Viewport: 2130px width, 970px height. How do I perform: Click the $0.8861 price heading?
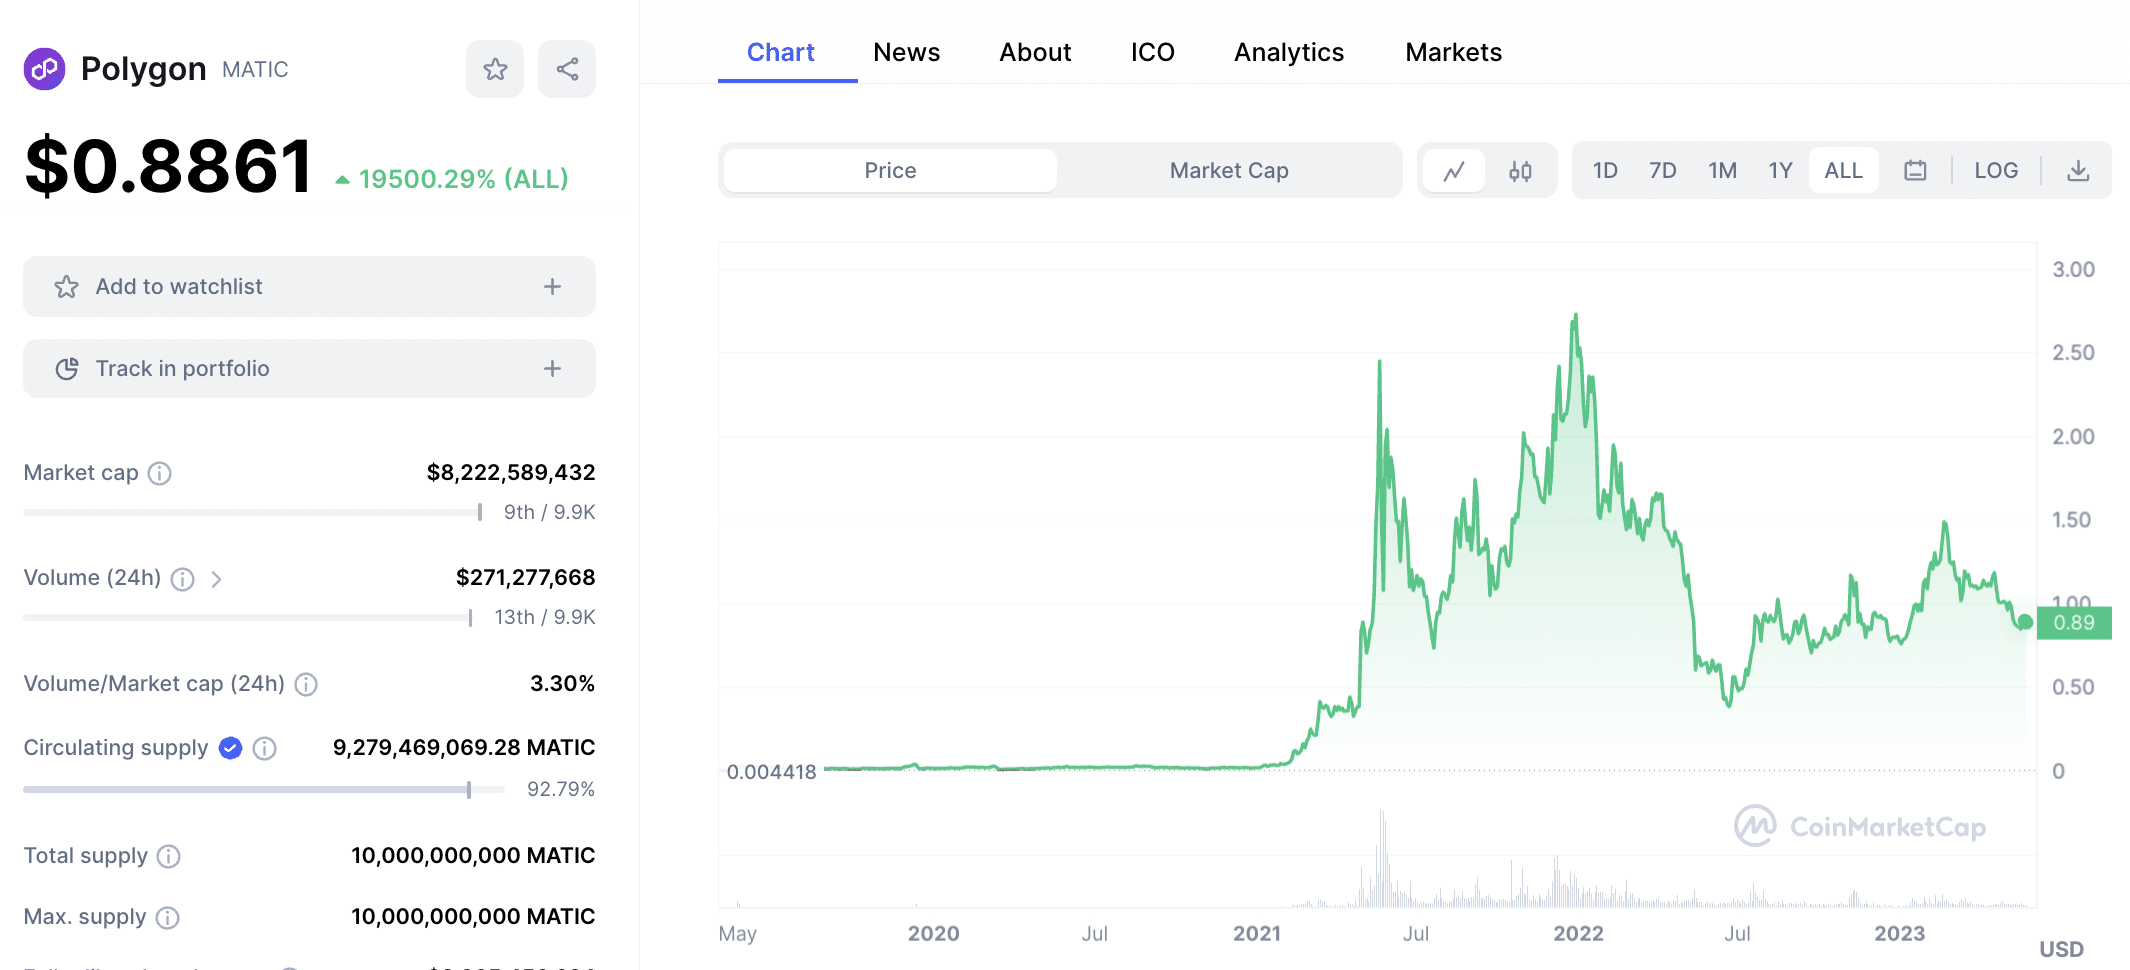(169, 166)
